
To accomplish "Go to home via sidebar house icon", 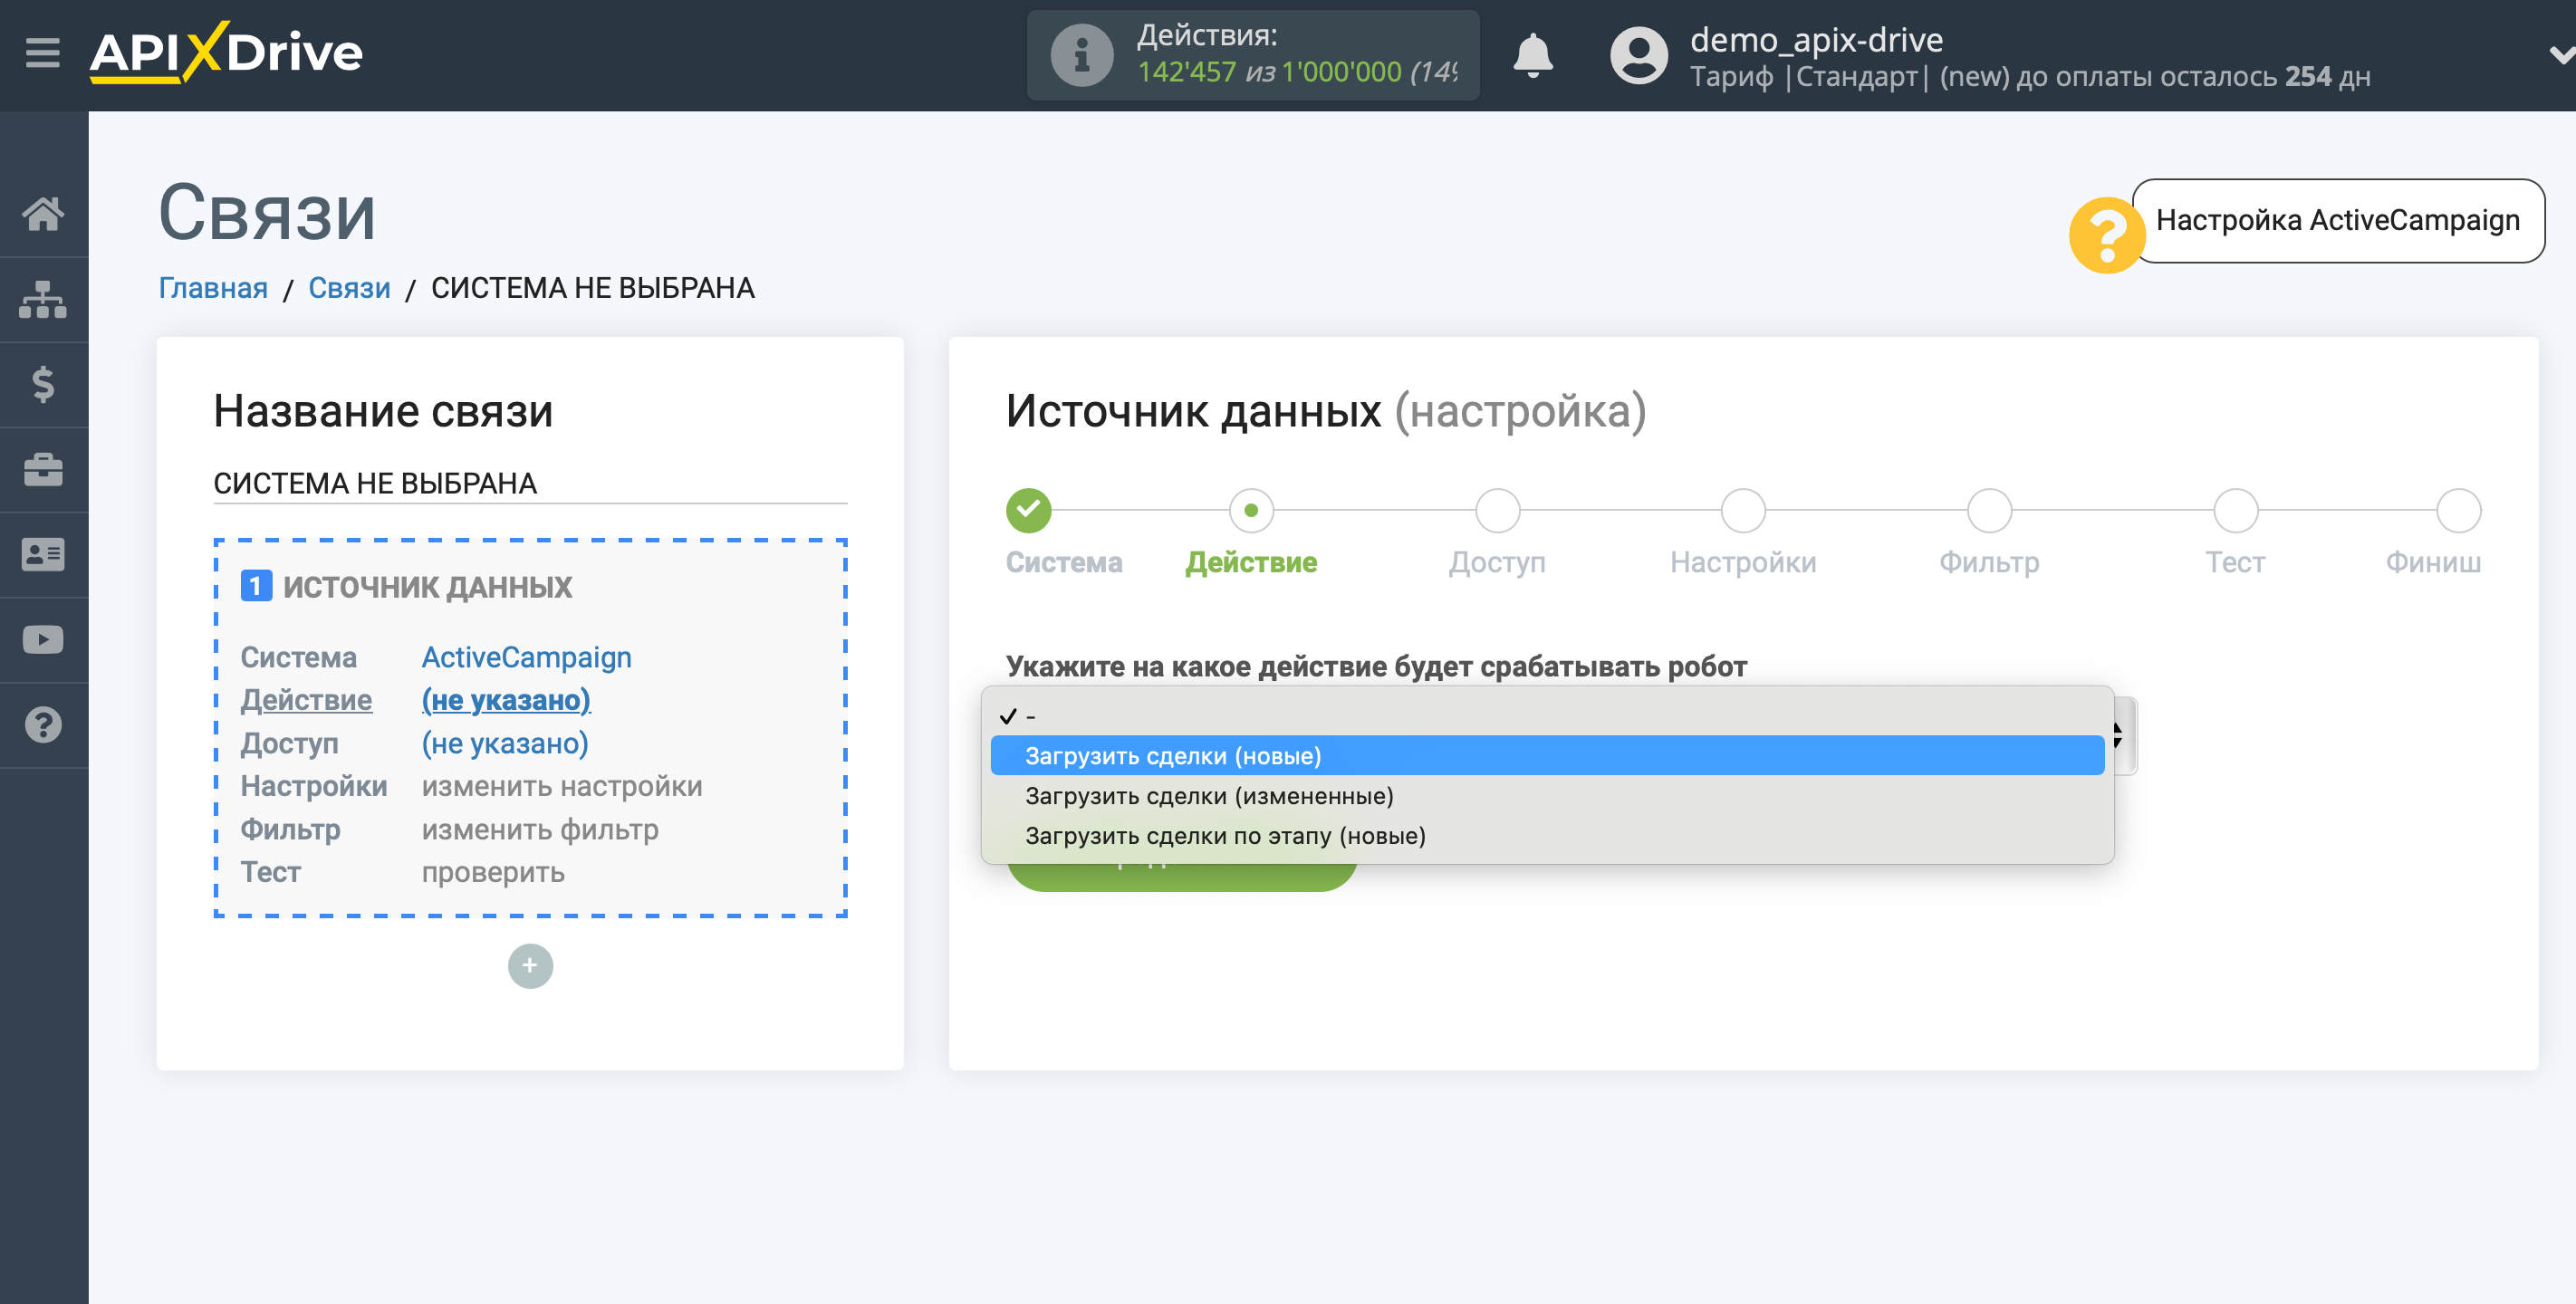I will [43, 213].
